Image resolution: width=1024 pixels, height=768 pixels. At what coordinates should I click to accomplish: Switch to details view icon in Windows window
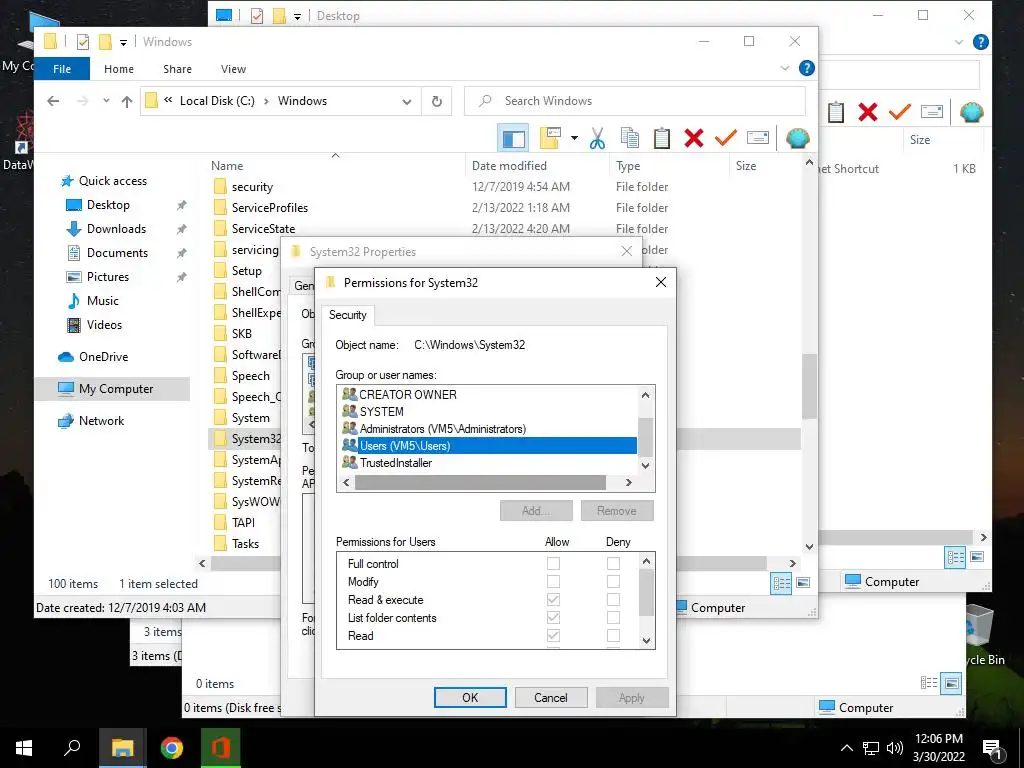[x=782, y=583]
